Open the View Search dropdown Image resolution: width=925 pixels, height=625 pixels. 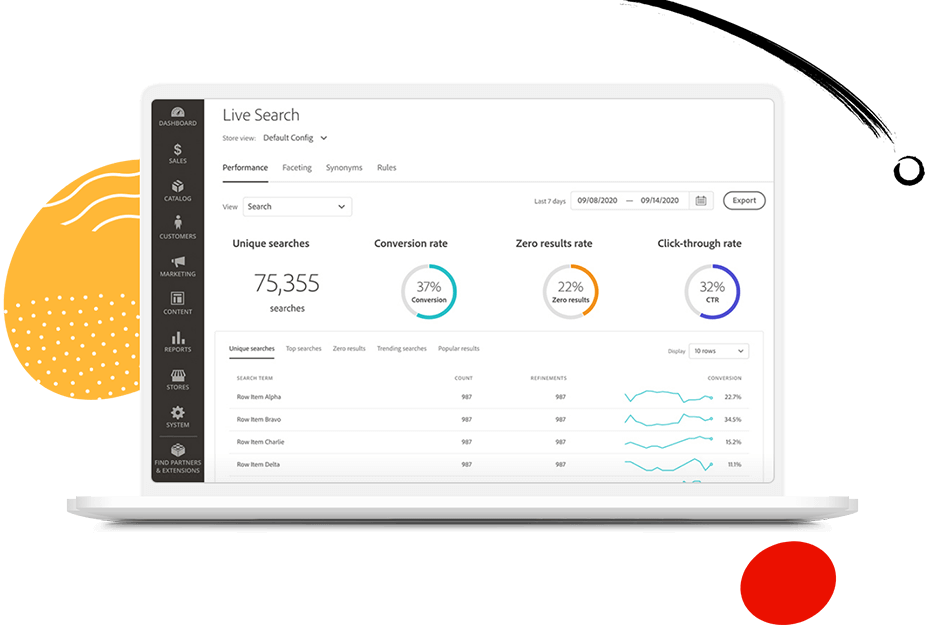(297, 207)
